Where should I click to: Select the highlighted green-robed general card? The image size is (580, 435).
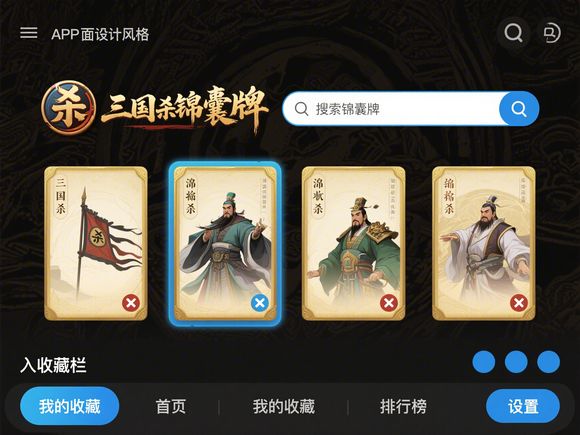pyautogui.click(x=225, y=243)
